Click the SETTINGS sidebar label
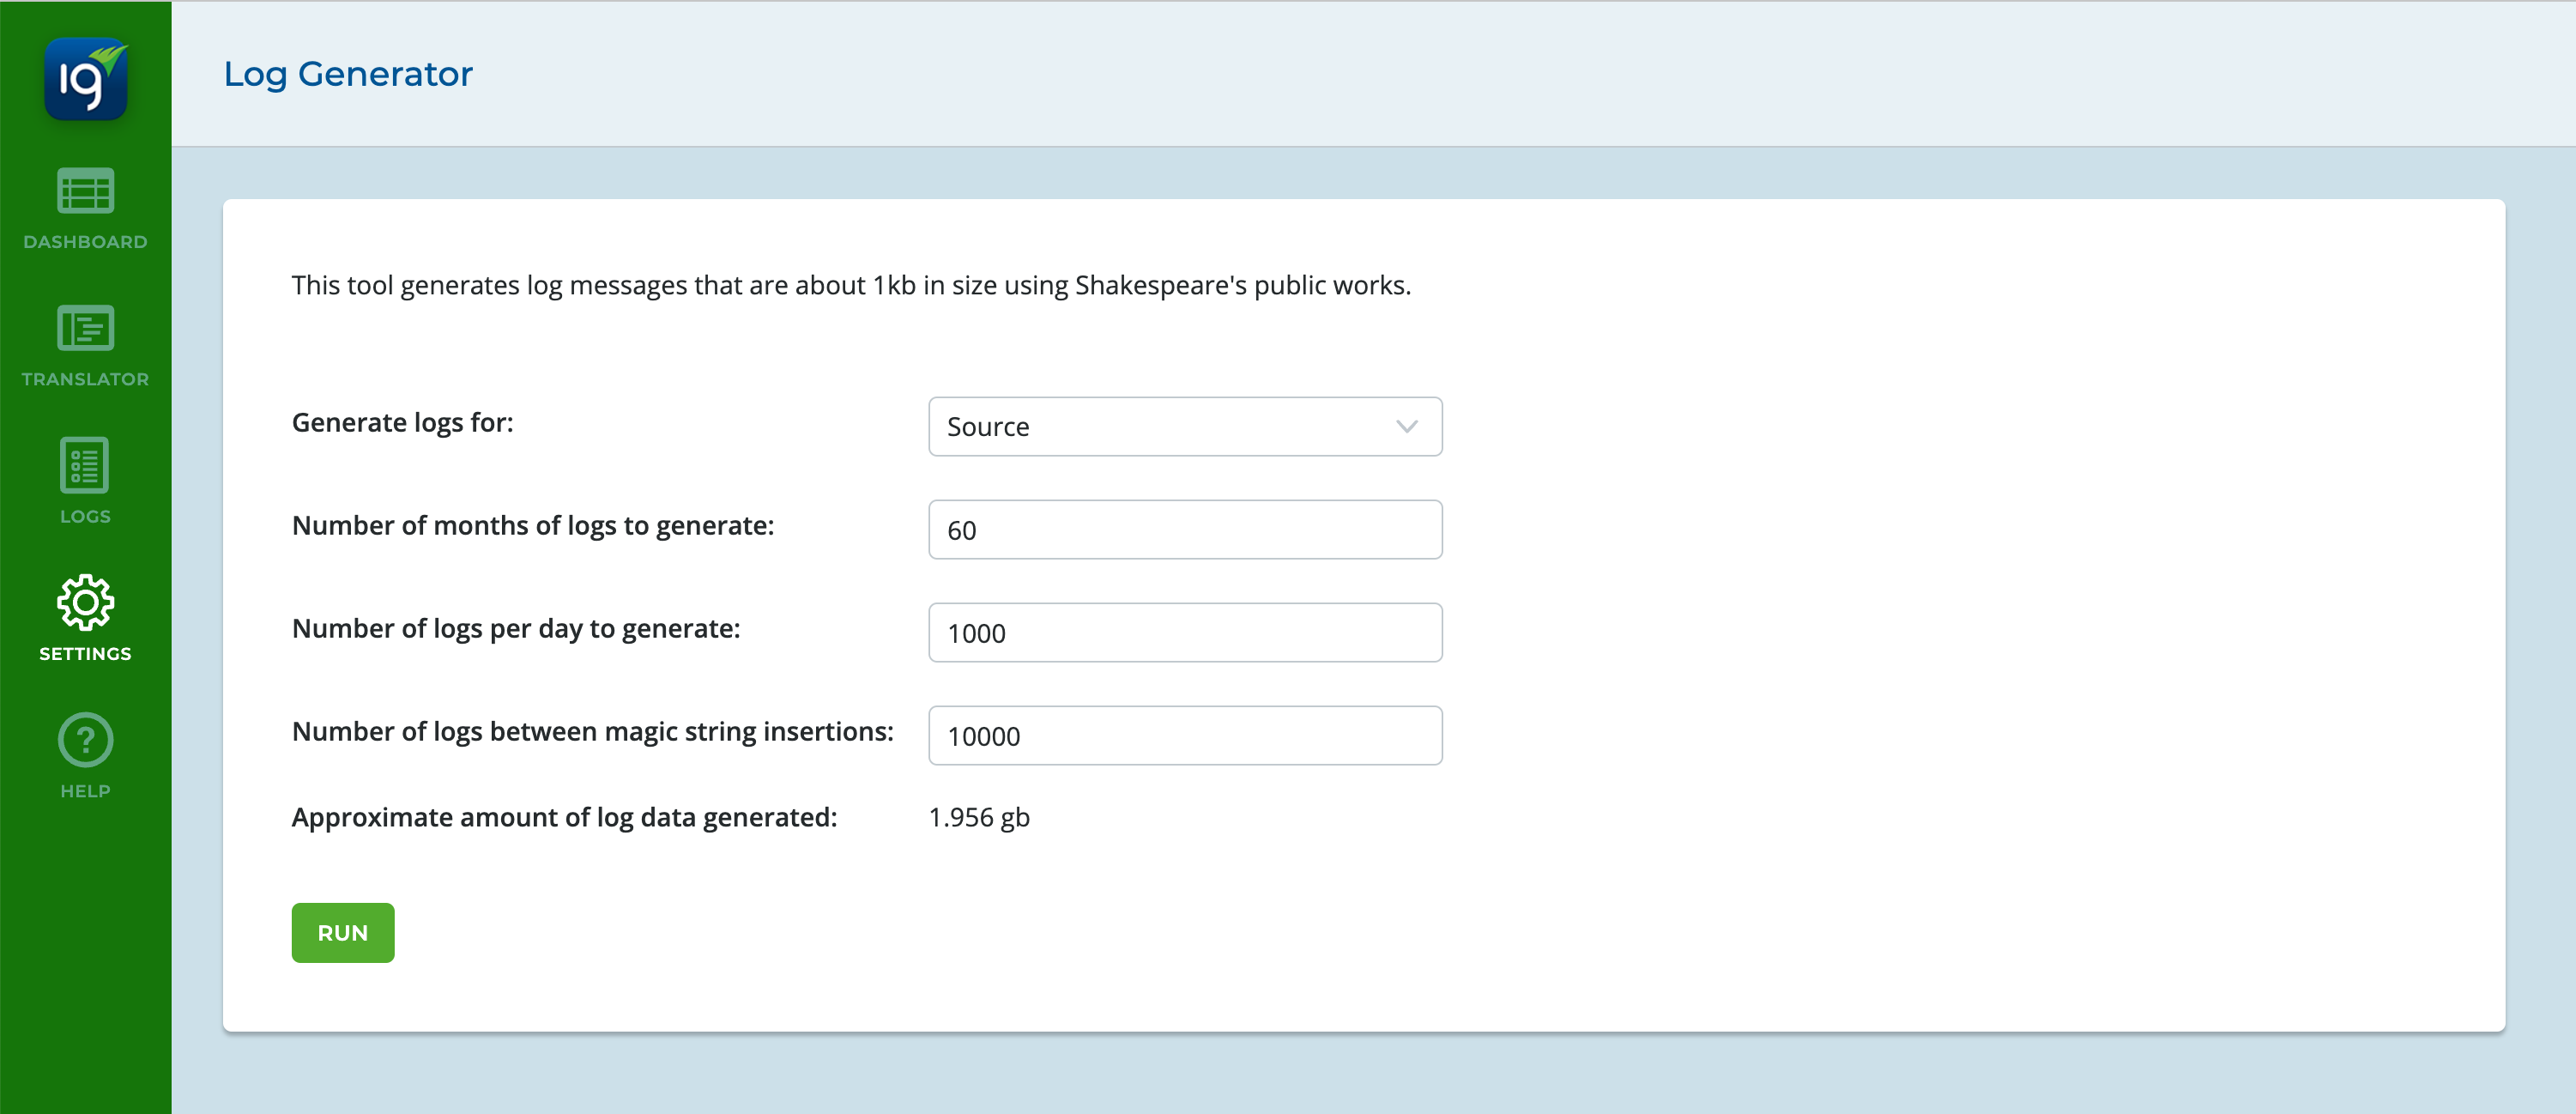Viewport: 2576px width, 1114px height. tap(86, 654)
